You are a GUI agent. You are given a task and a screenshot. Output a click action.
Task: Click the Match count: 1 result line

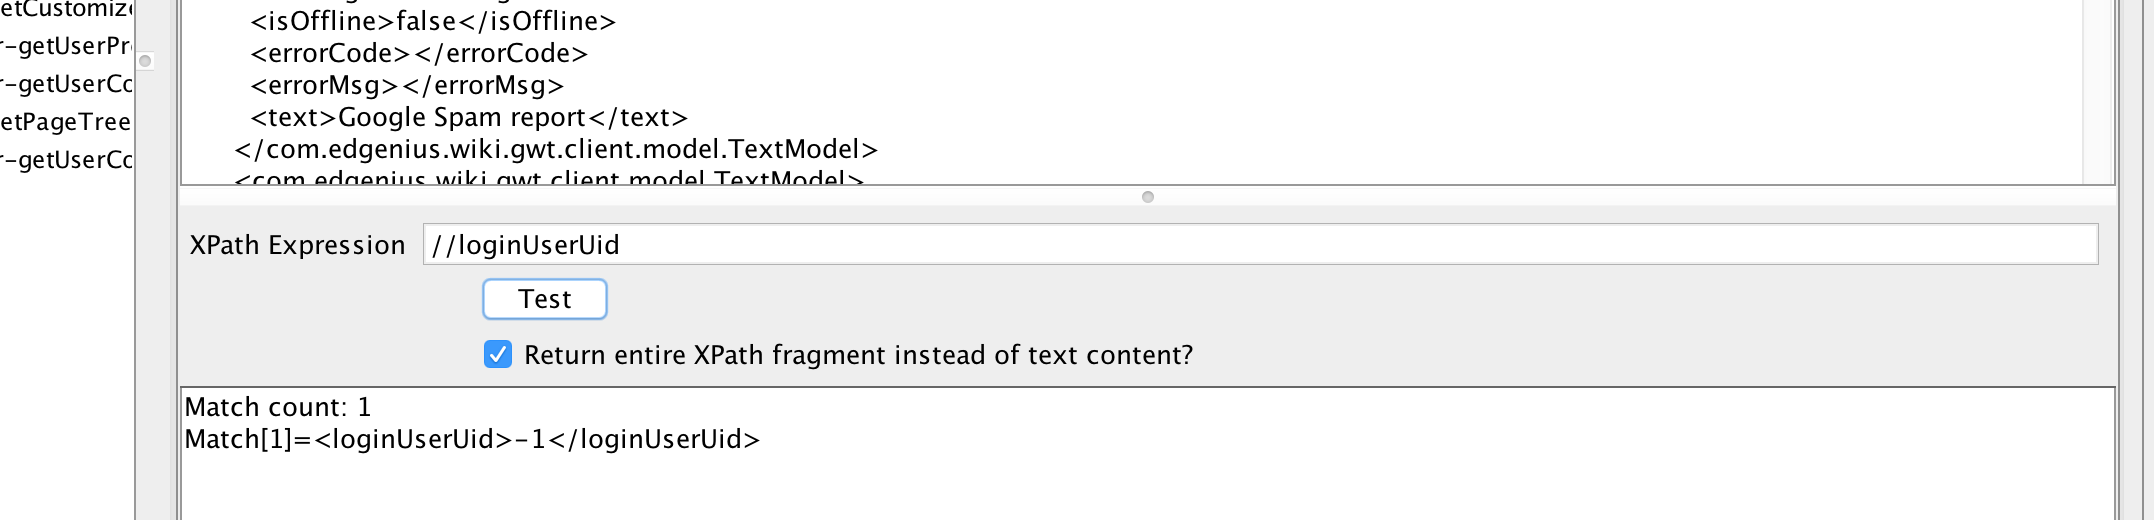(278, 407)
